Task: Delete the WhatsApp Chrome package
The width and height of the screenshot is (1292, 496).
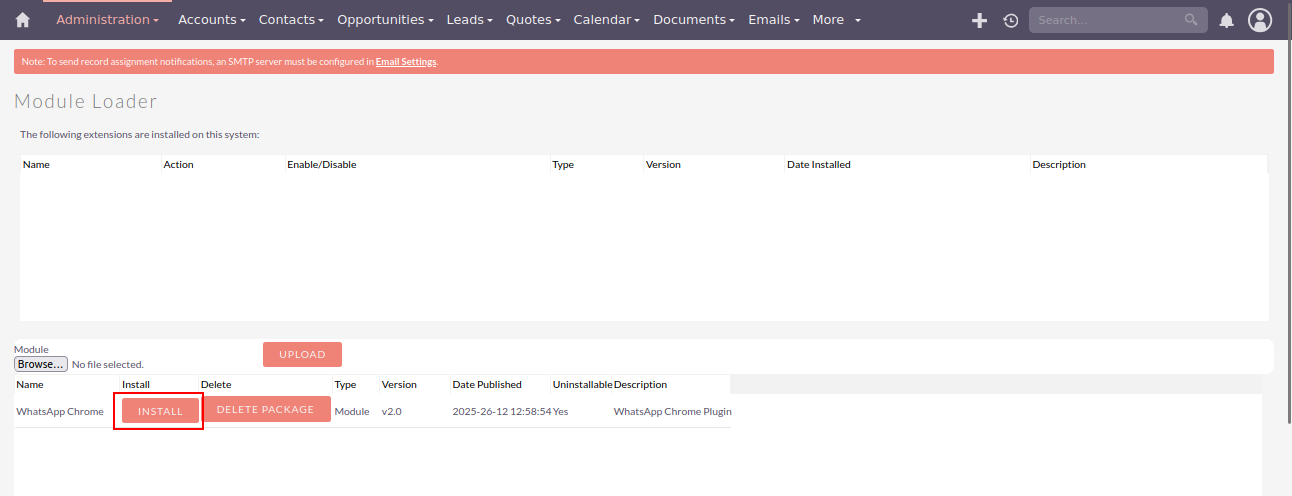Action: click(266, 409)
